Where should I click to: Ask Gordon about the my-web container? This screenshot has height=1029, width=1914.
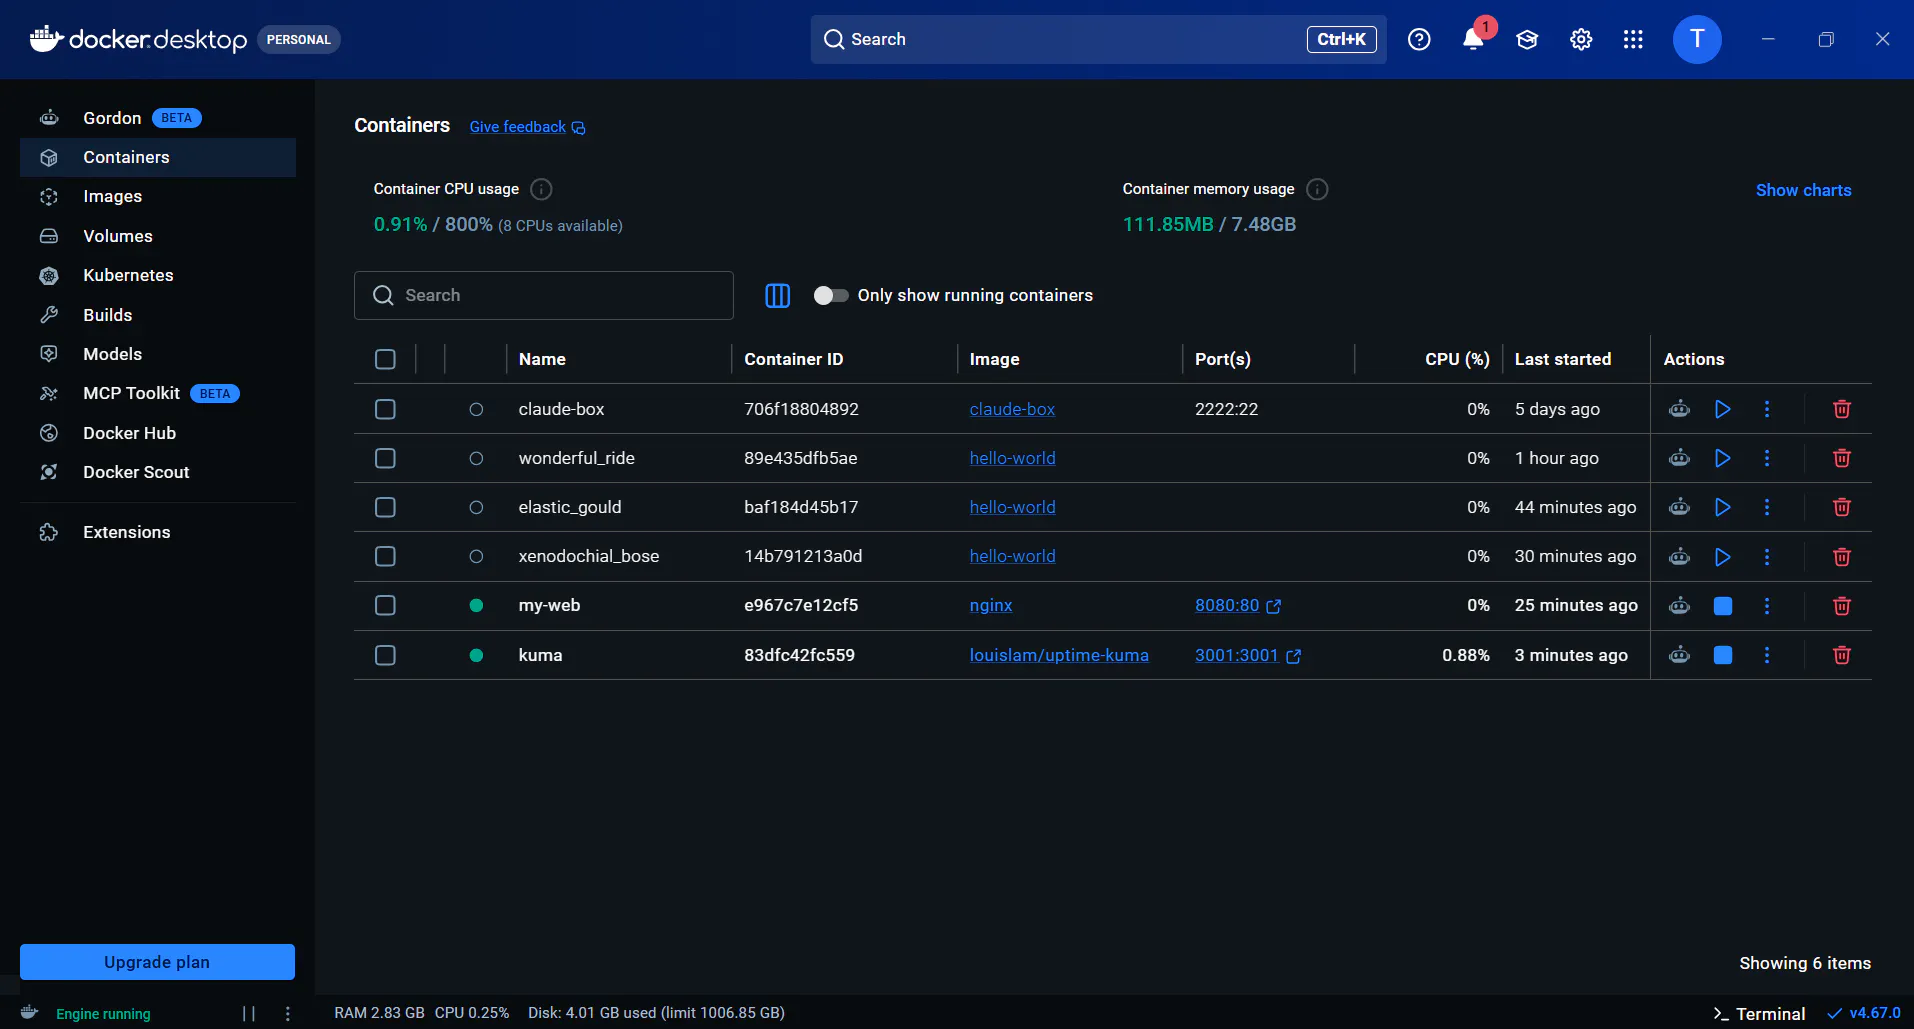[x=1680, y=606]
